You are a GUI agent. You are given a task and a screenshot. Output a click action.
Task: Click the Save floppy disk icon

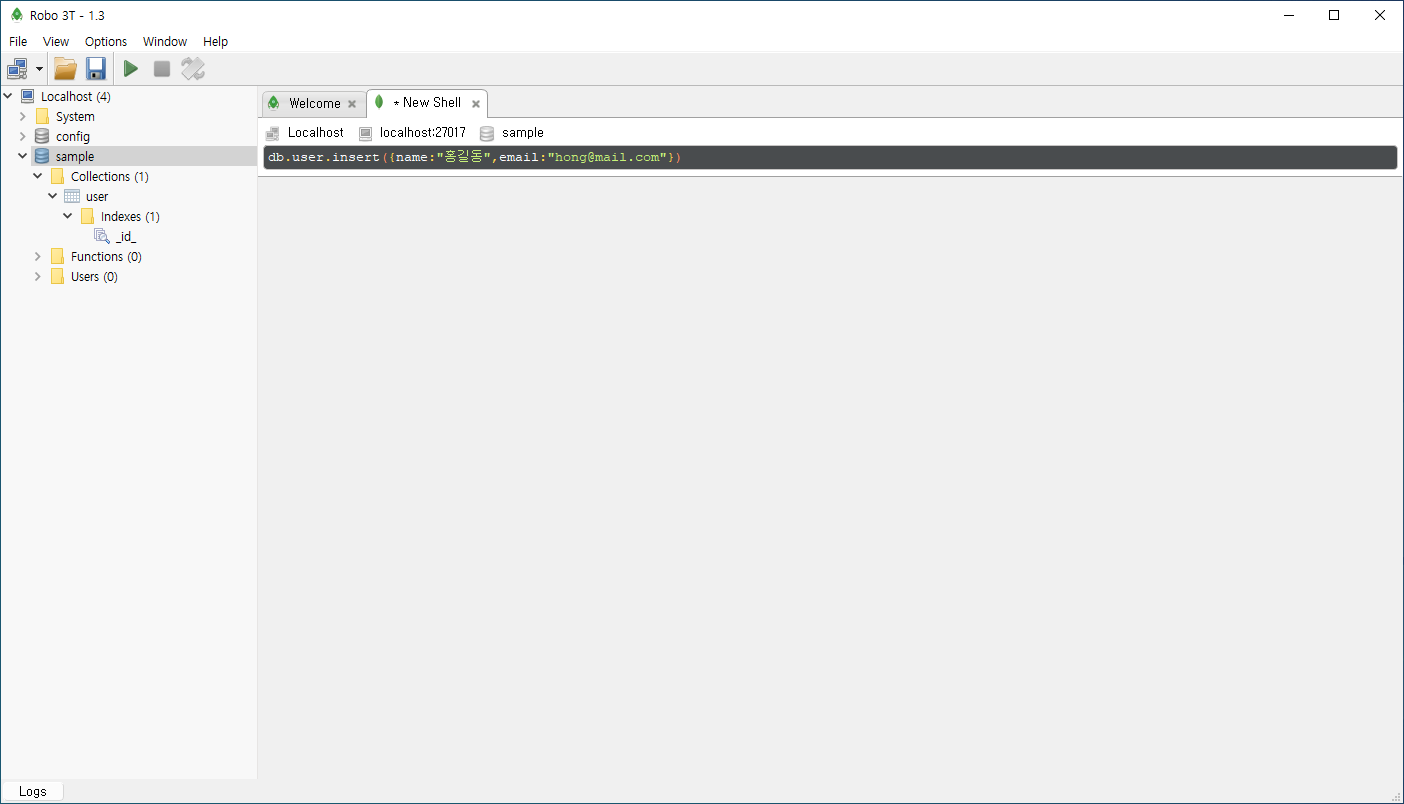96,69
